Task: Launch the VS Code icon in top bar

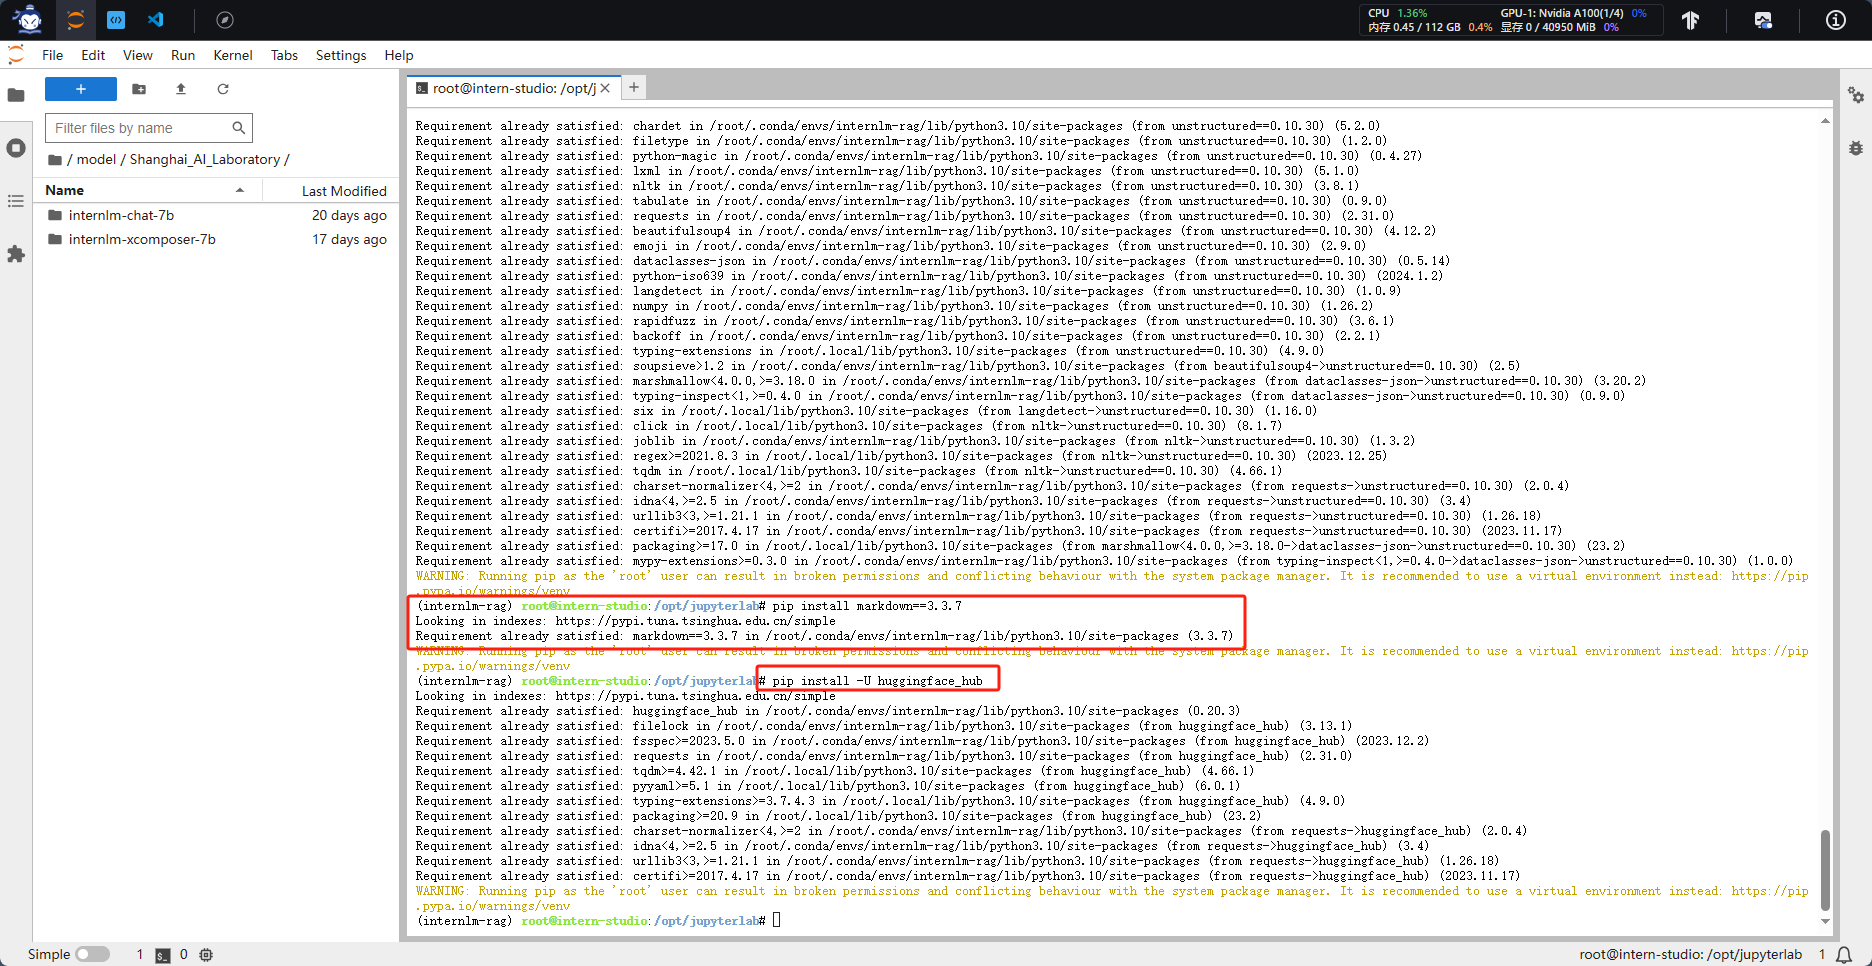Action: [156, 19]
